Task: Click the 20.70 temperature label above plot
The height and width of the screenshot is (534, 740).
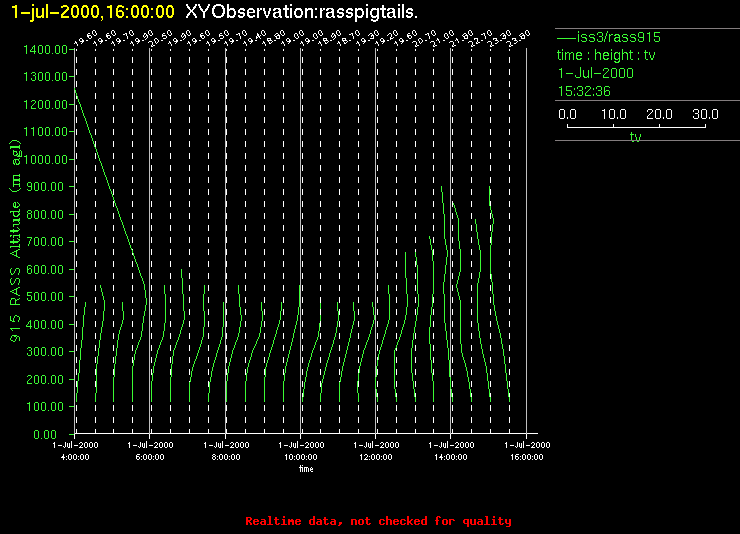Action: (425, 39)
